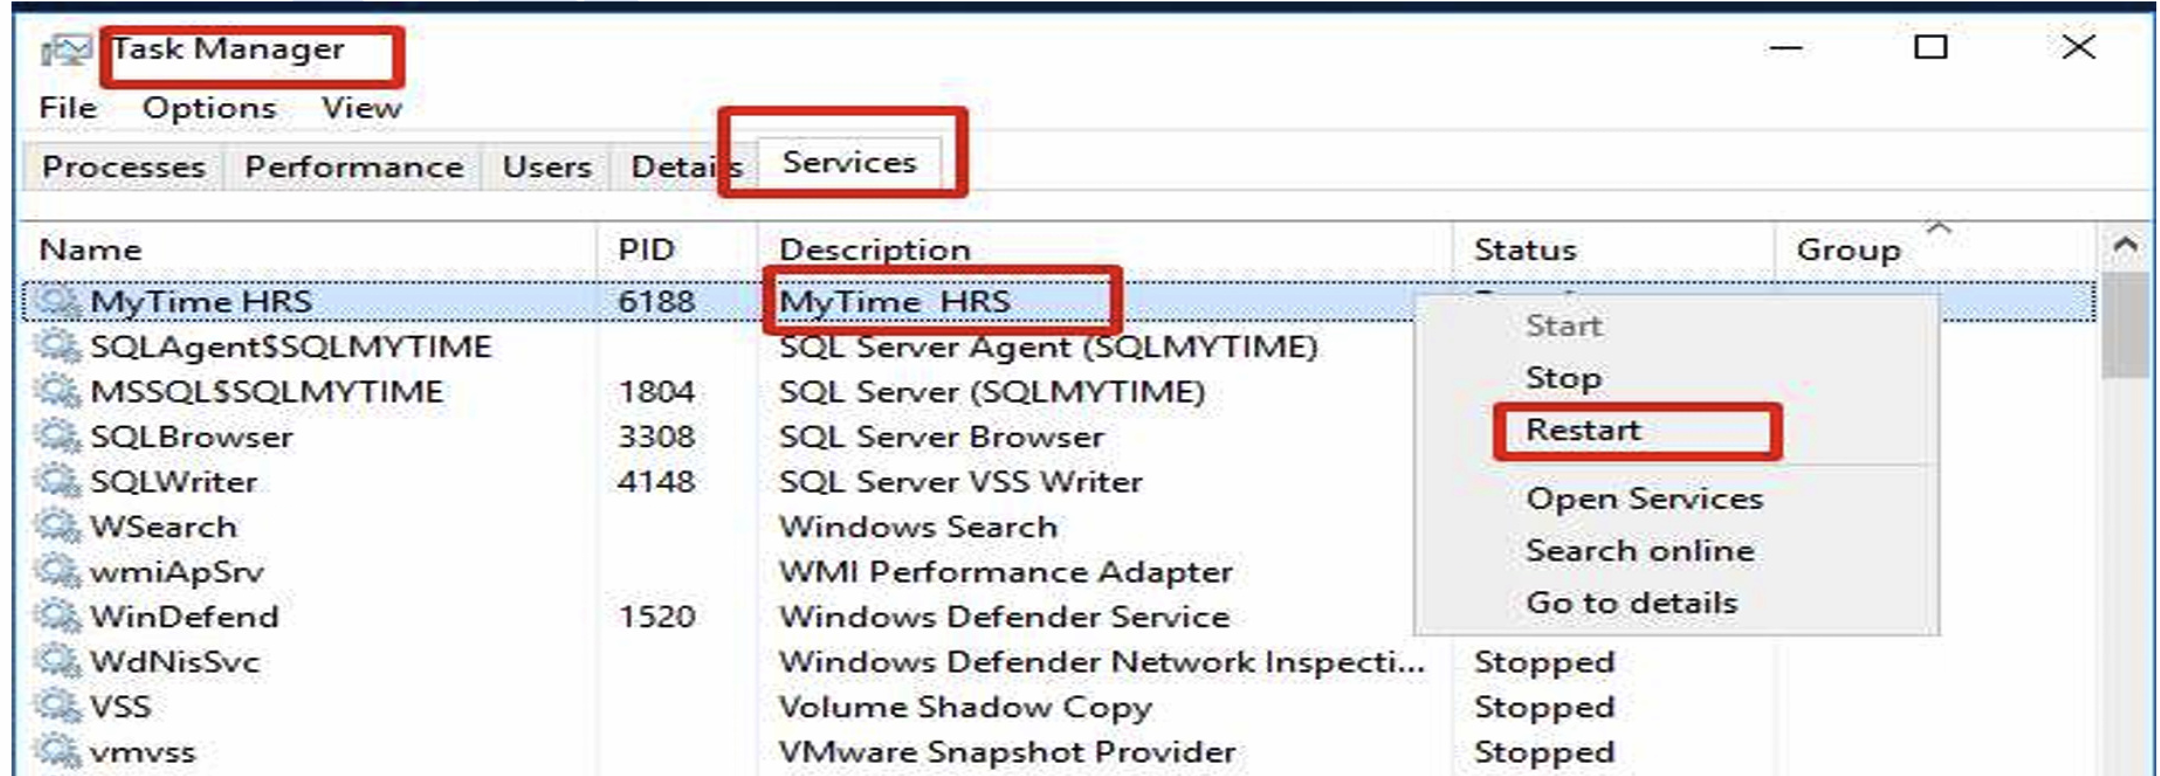
Task: Click the gear icon beside MyTime HRS
Action: (57, 301)
